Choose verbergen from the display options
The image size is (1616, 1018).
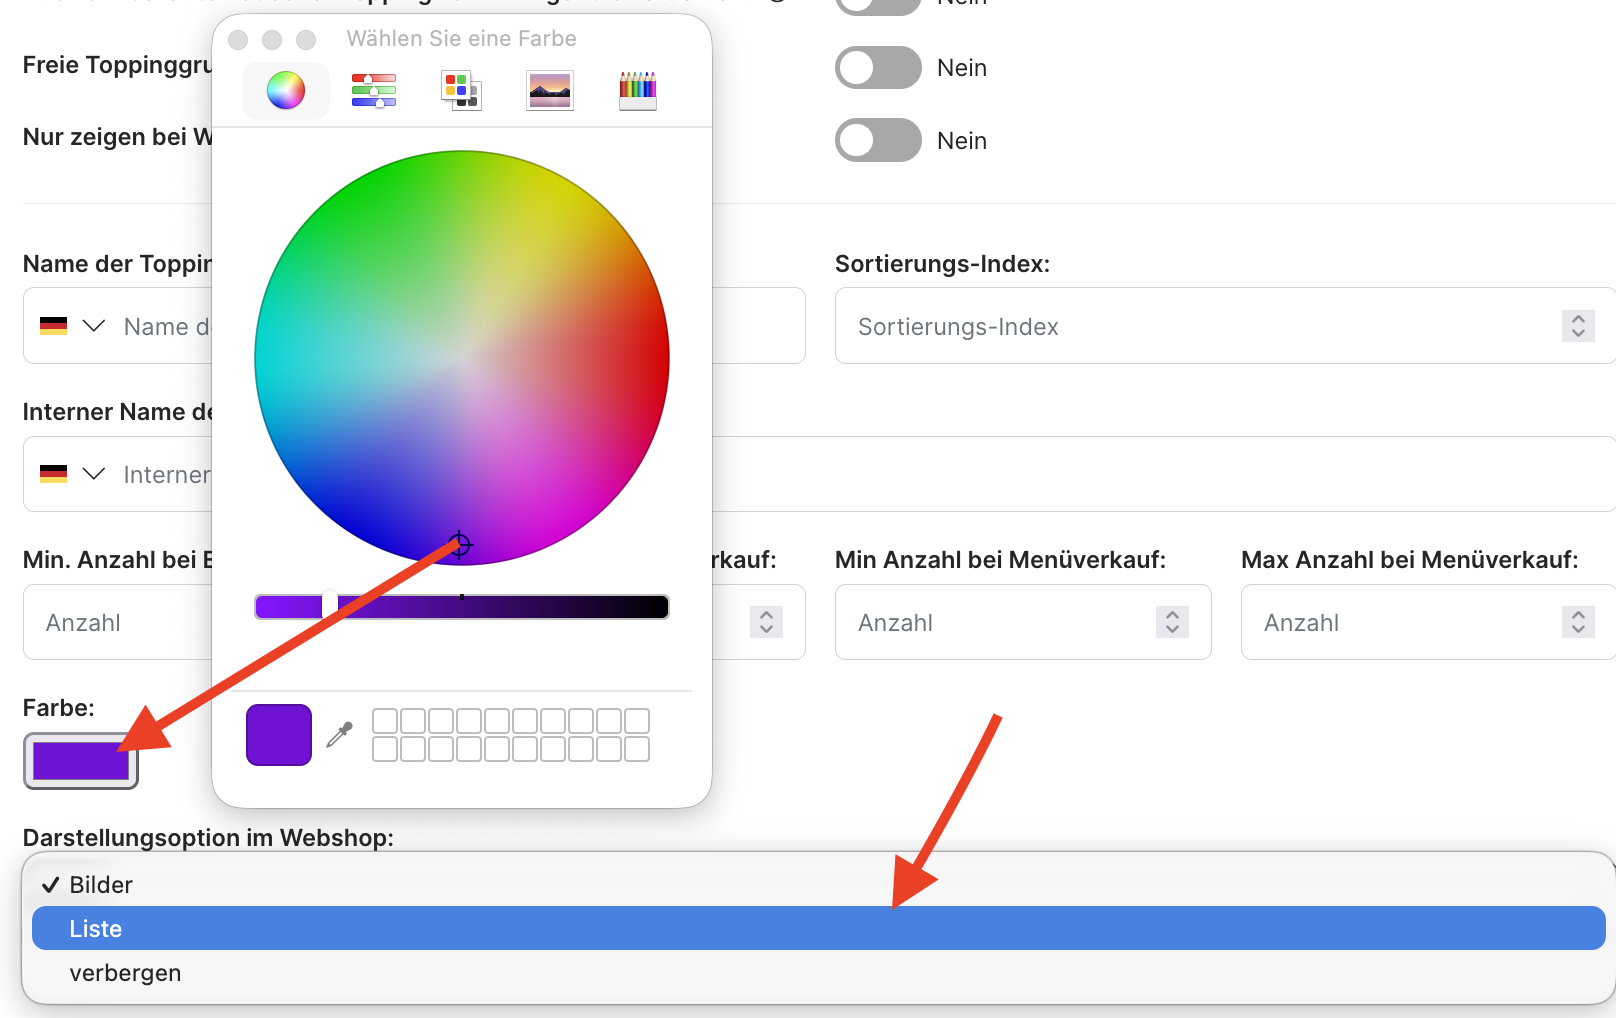point(125,973)
